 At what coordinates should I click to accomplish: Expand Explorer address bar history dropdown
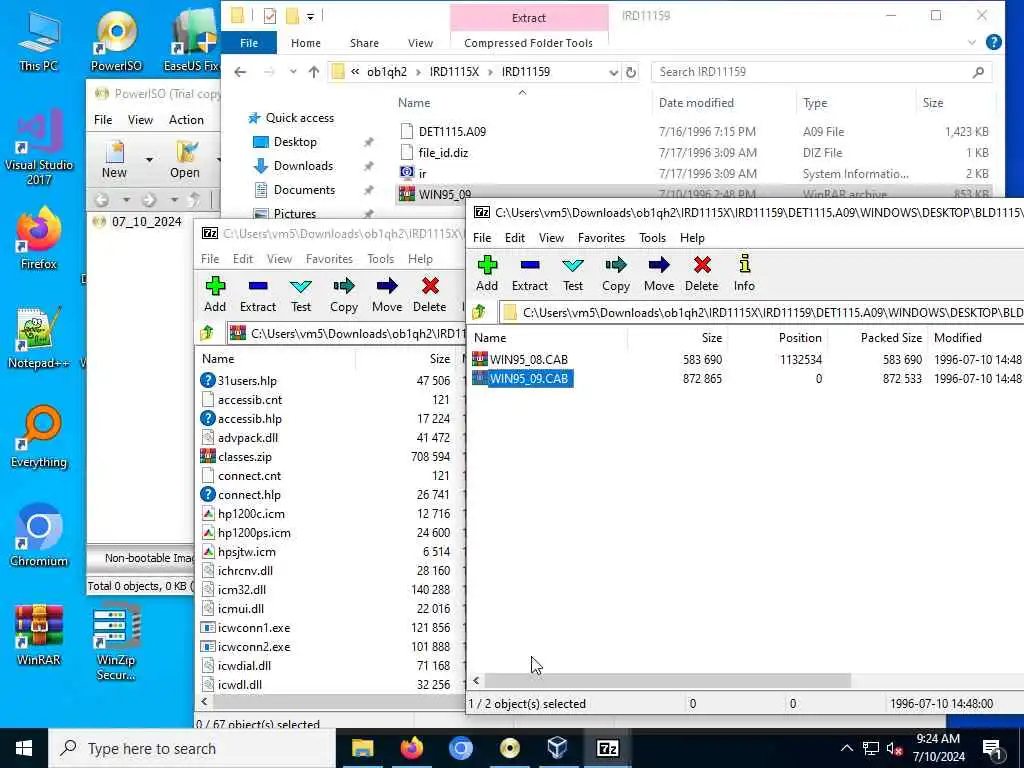[614, 72]
